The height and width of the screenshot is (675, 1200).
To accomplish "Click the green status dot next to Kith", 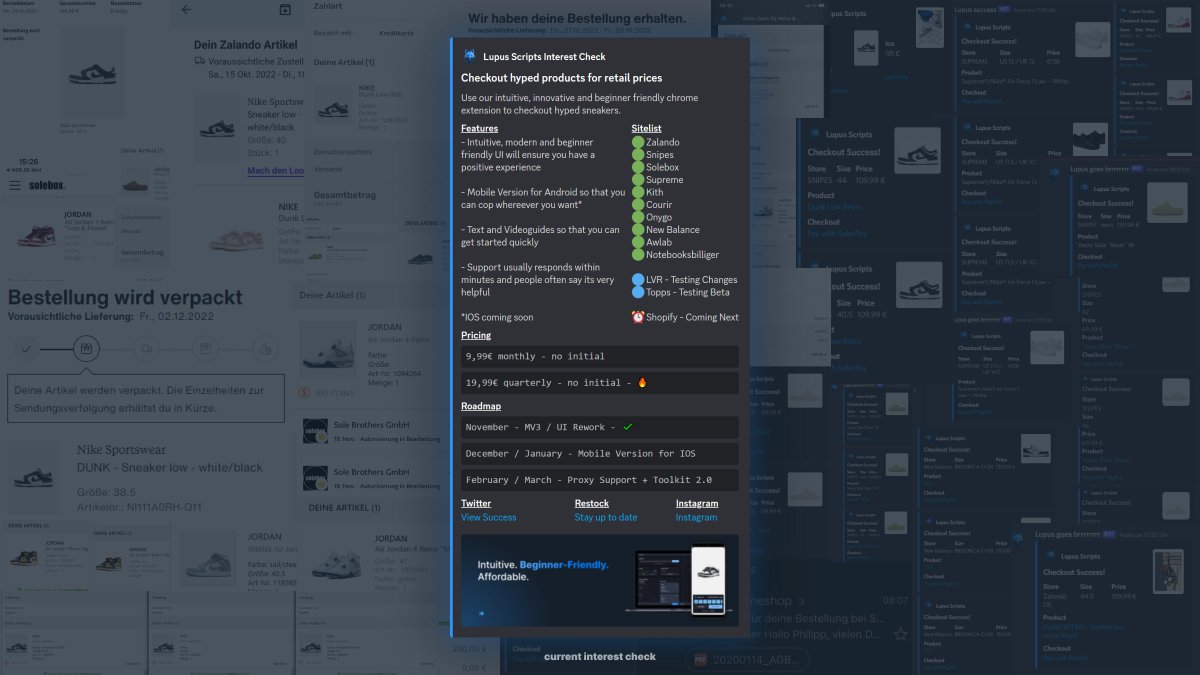I will [x=638, y=192].
